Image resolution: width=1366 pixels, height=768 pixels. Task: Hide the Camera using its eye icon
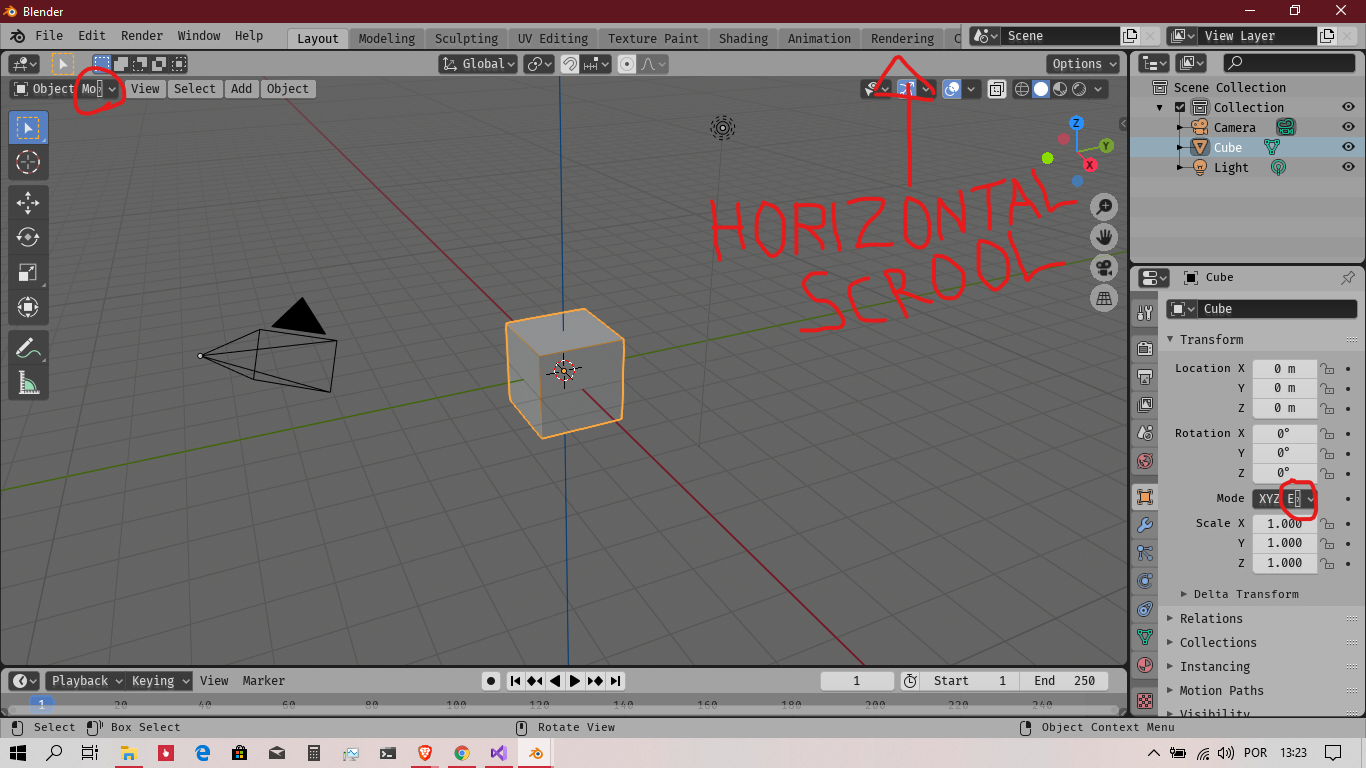coord(1348,127)
